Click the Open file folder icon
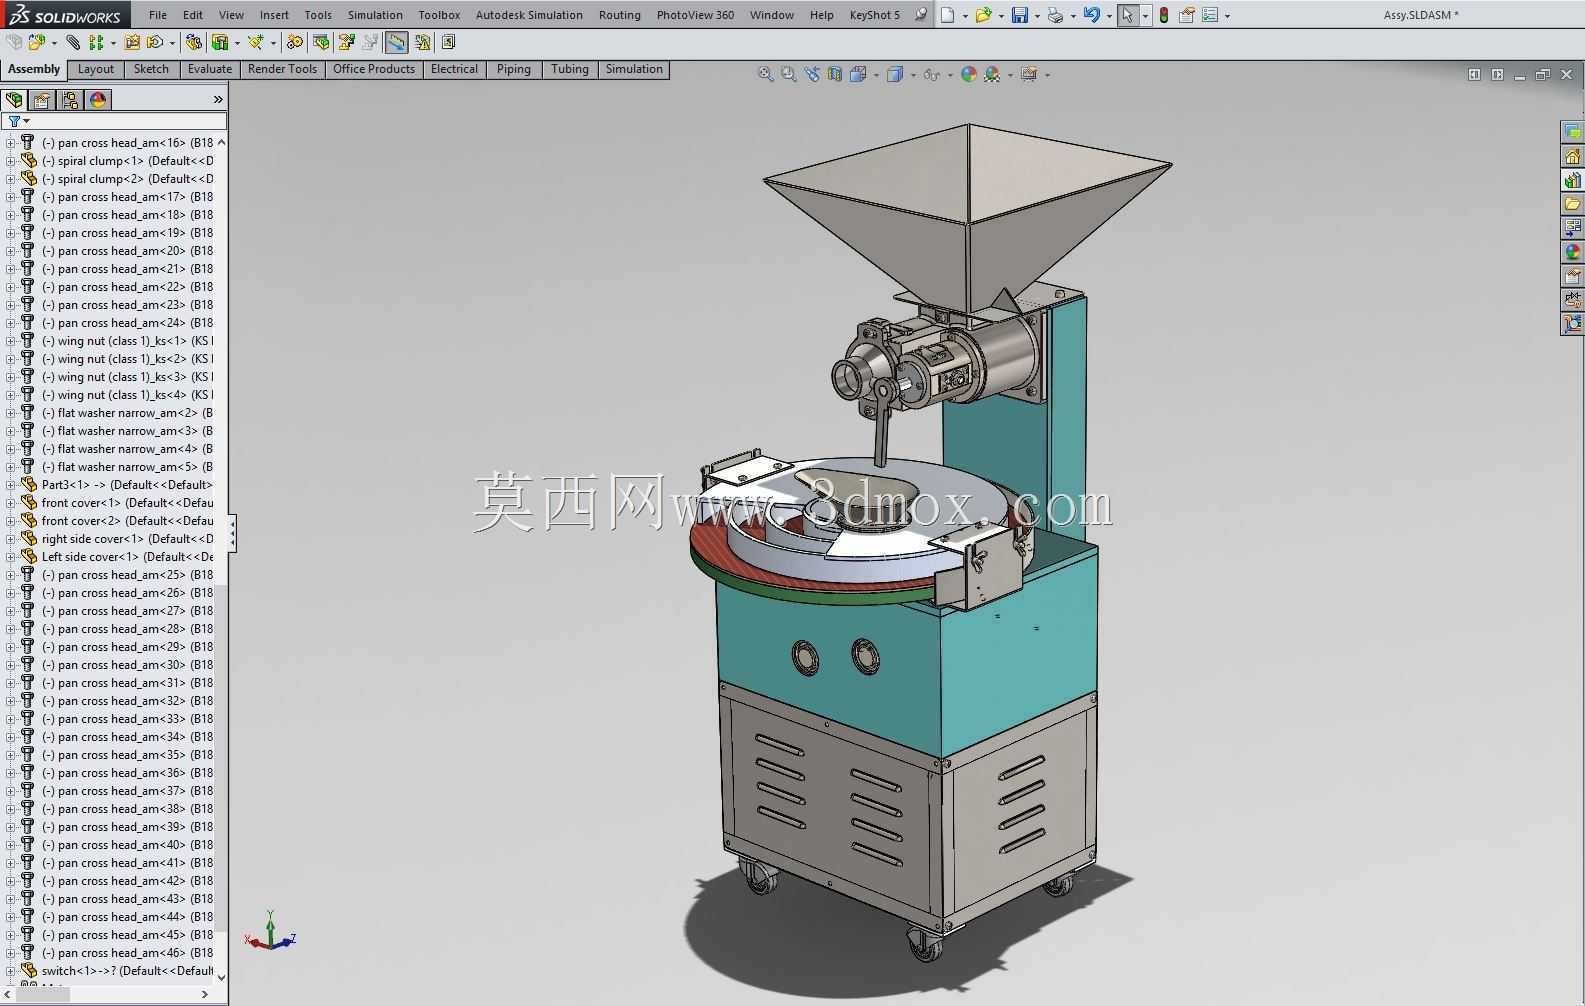Viewport: 1585px width, 1006px height. click(983, 15)
